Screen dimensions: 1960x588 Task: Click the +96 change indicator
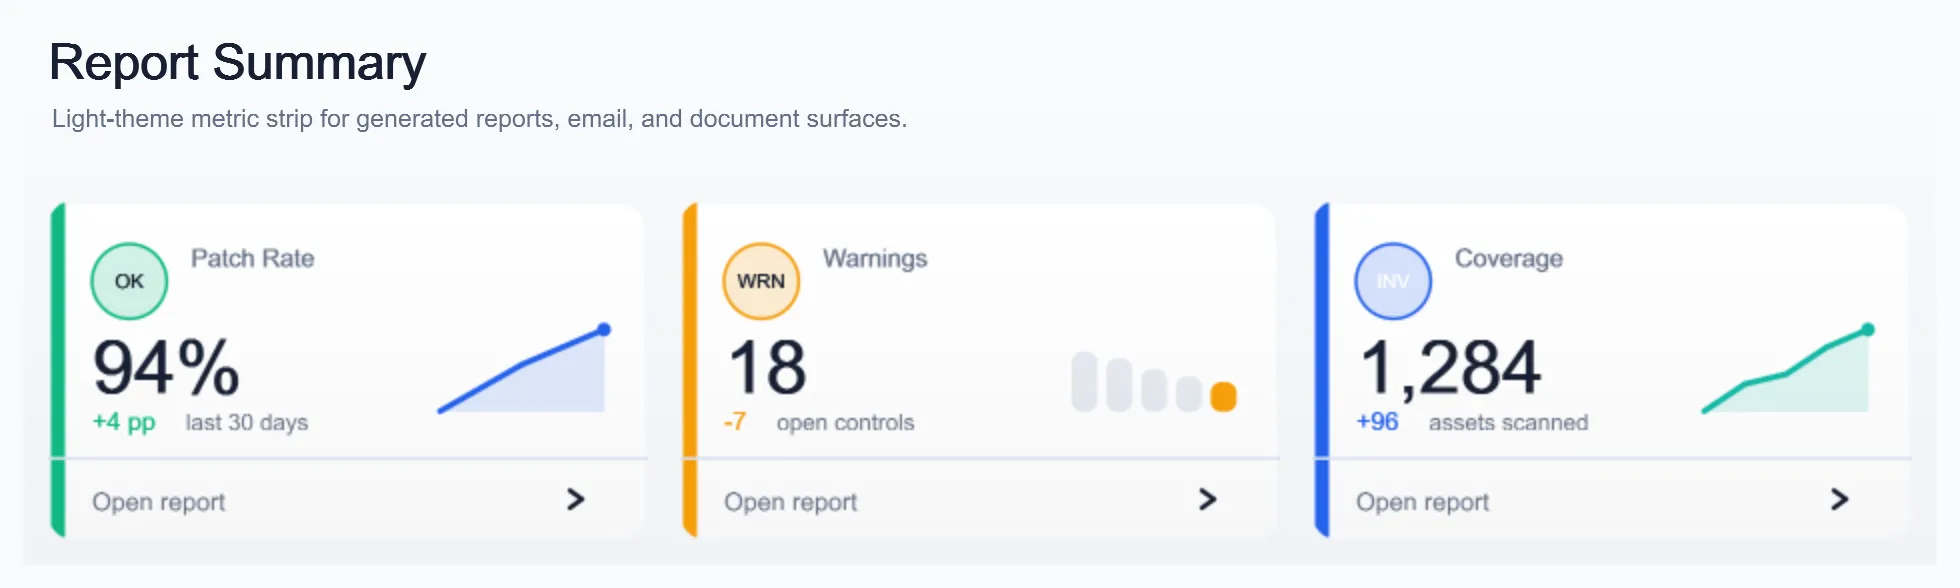click(1377, 422)
